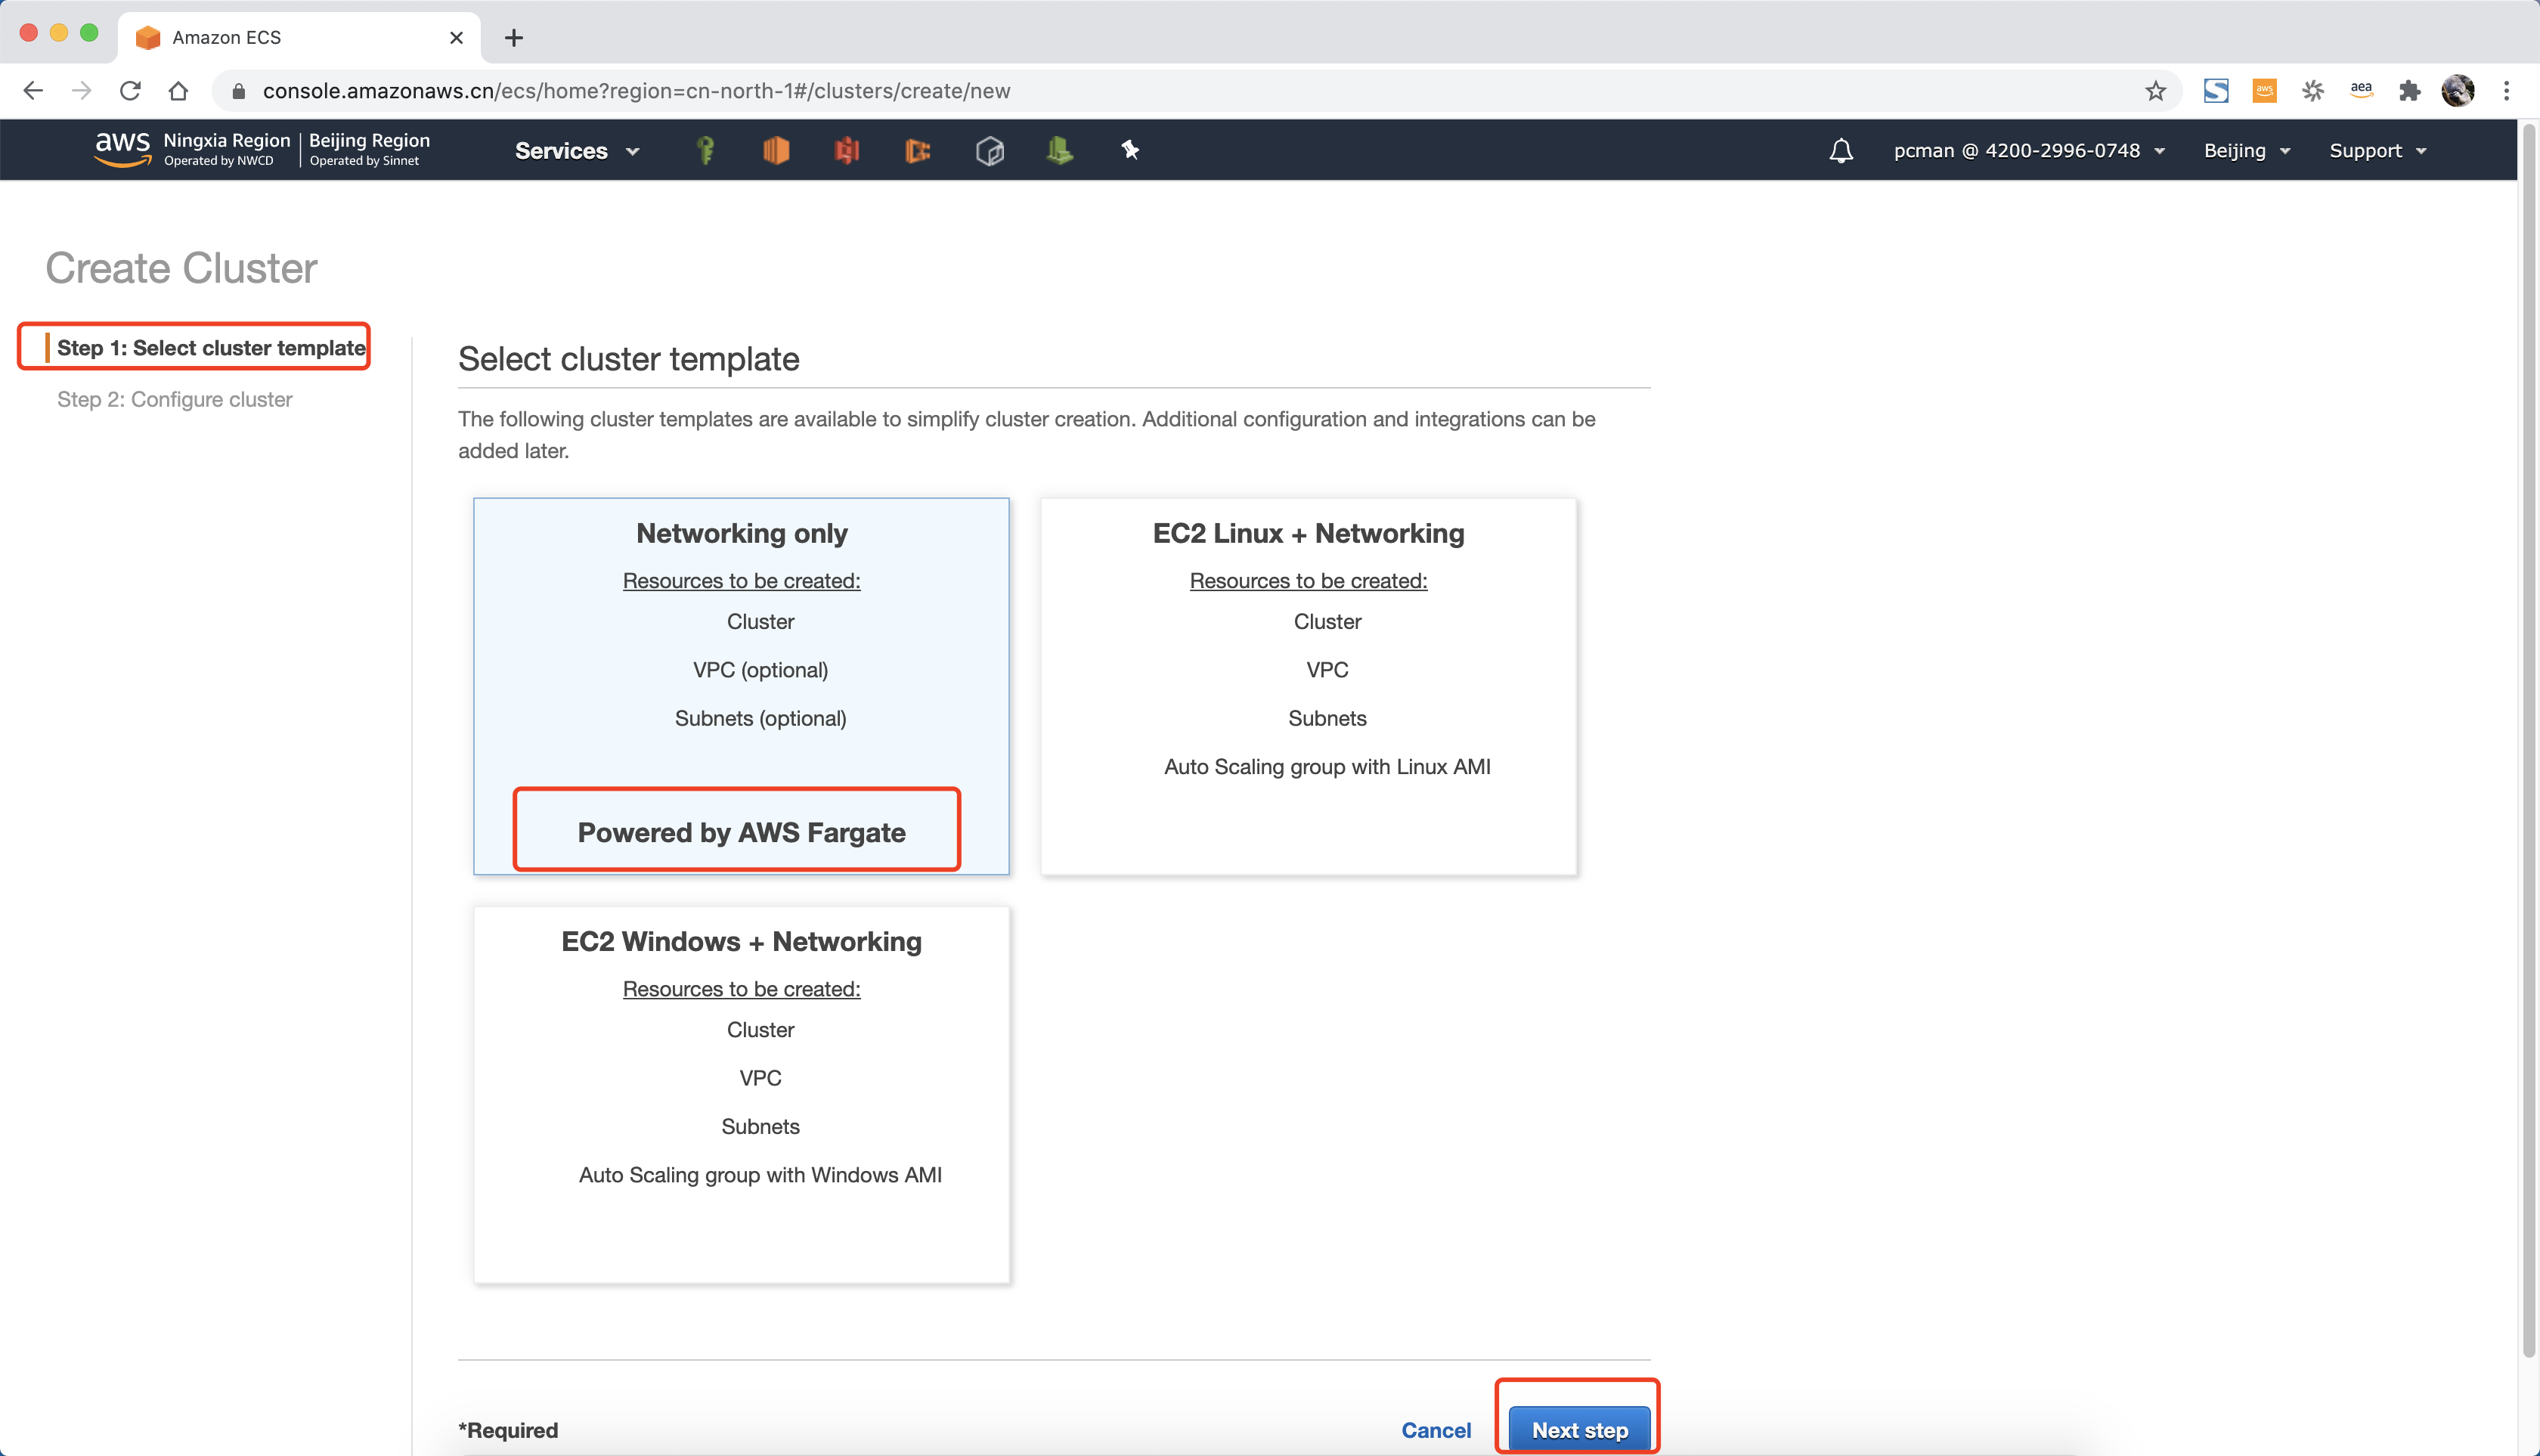Open a new browser tab

point(514,37)
